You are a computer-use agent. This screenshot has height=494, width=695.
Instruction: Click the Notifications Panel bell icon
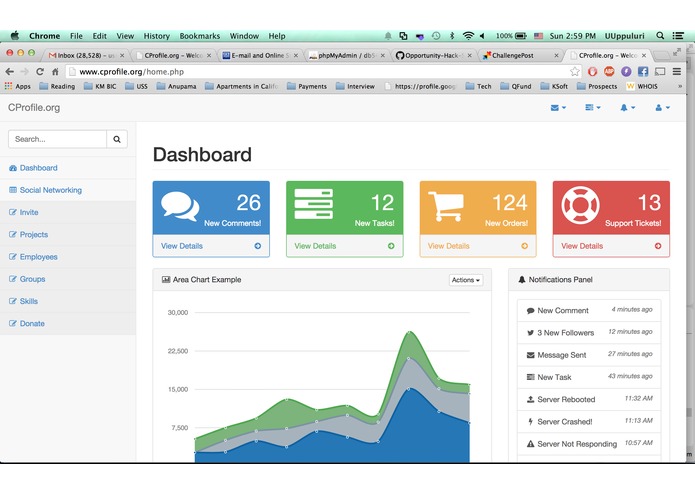[x=522, y=280]
